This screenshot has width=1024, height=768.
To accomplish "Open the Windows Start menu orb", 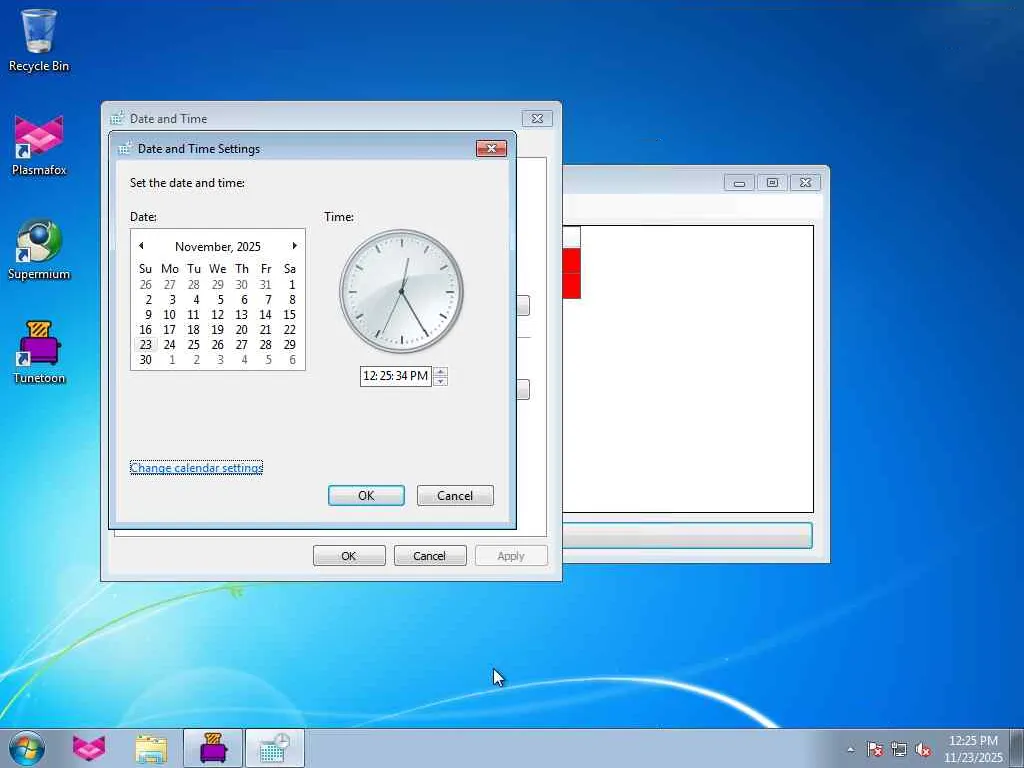I will point(27,748).
